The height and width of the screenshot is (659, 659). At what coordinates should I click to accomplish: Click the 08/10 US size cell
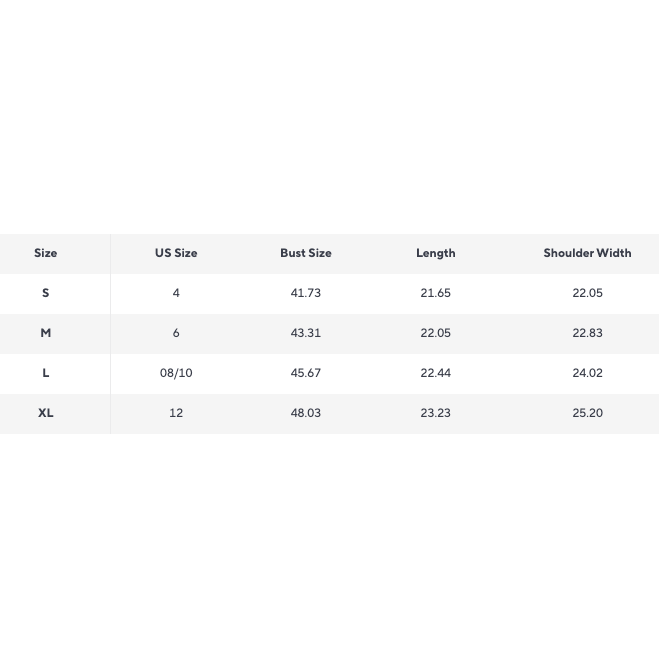point(176,373)
